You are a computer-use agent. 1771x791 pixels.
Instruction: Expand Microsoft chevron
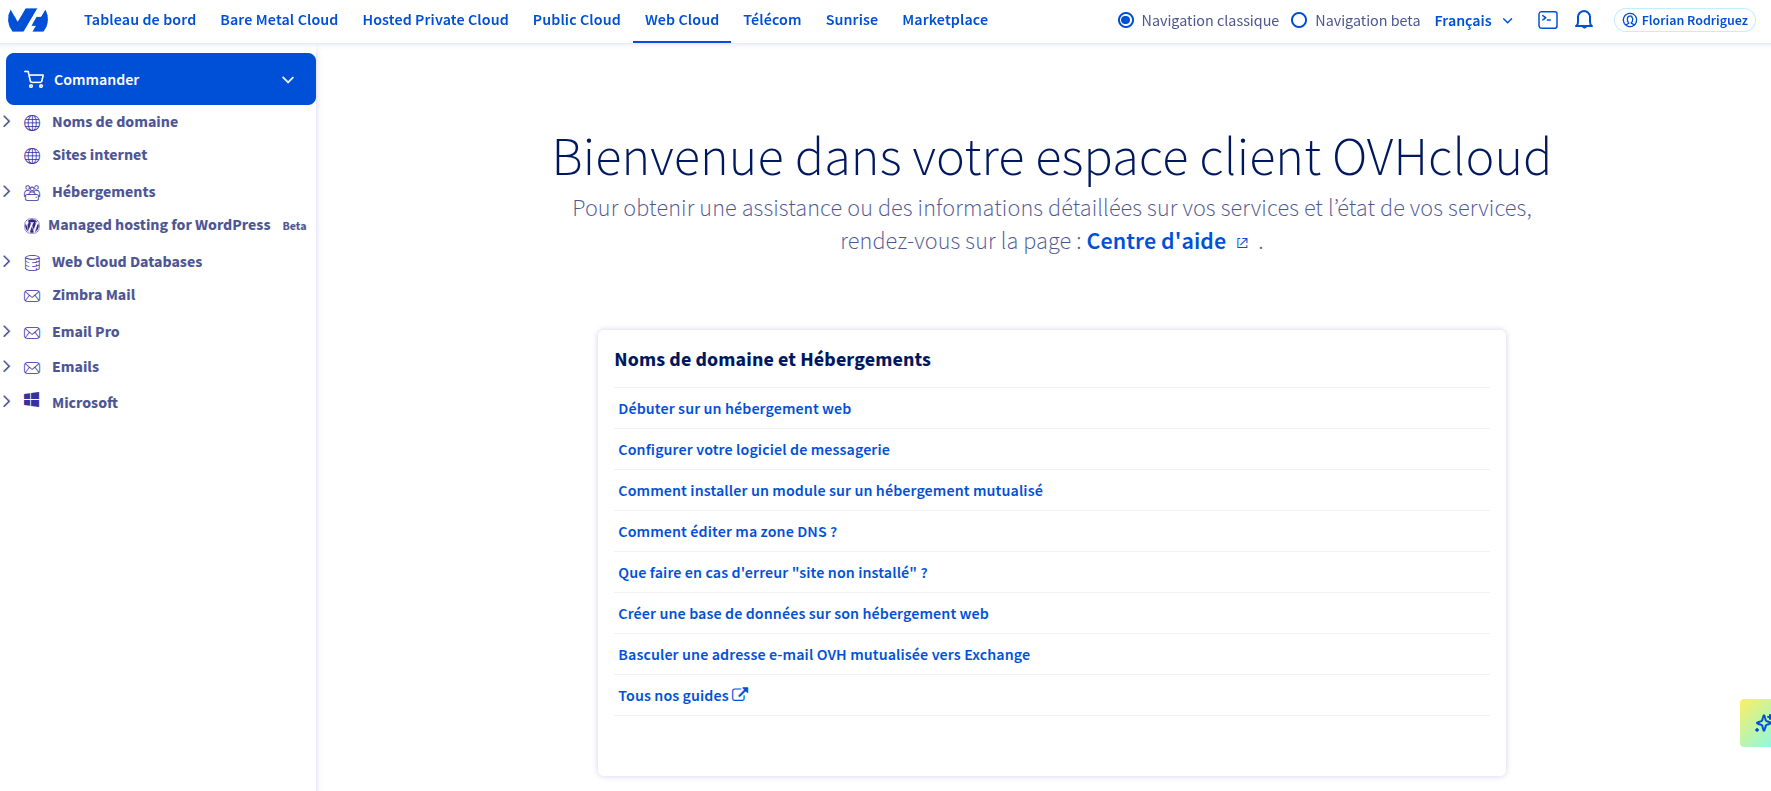[7, 401]
